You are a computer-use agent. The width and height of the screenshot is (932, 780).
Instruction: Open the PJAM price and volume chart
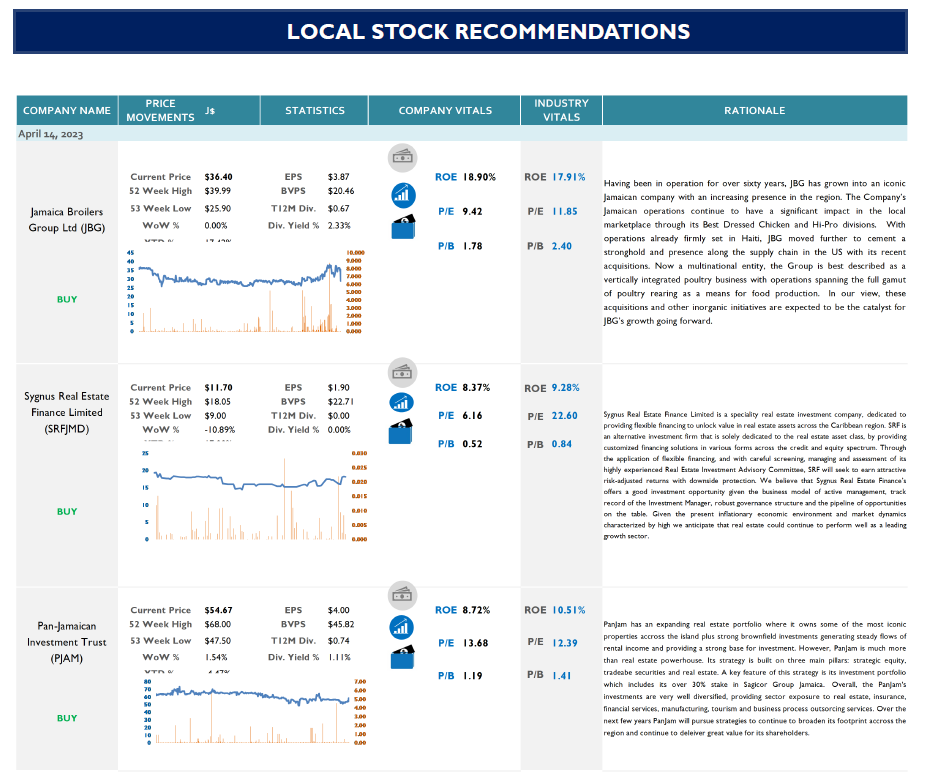point(256,712)
